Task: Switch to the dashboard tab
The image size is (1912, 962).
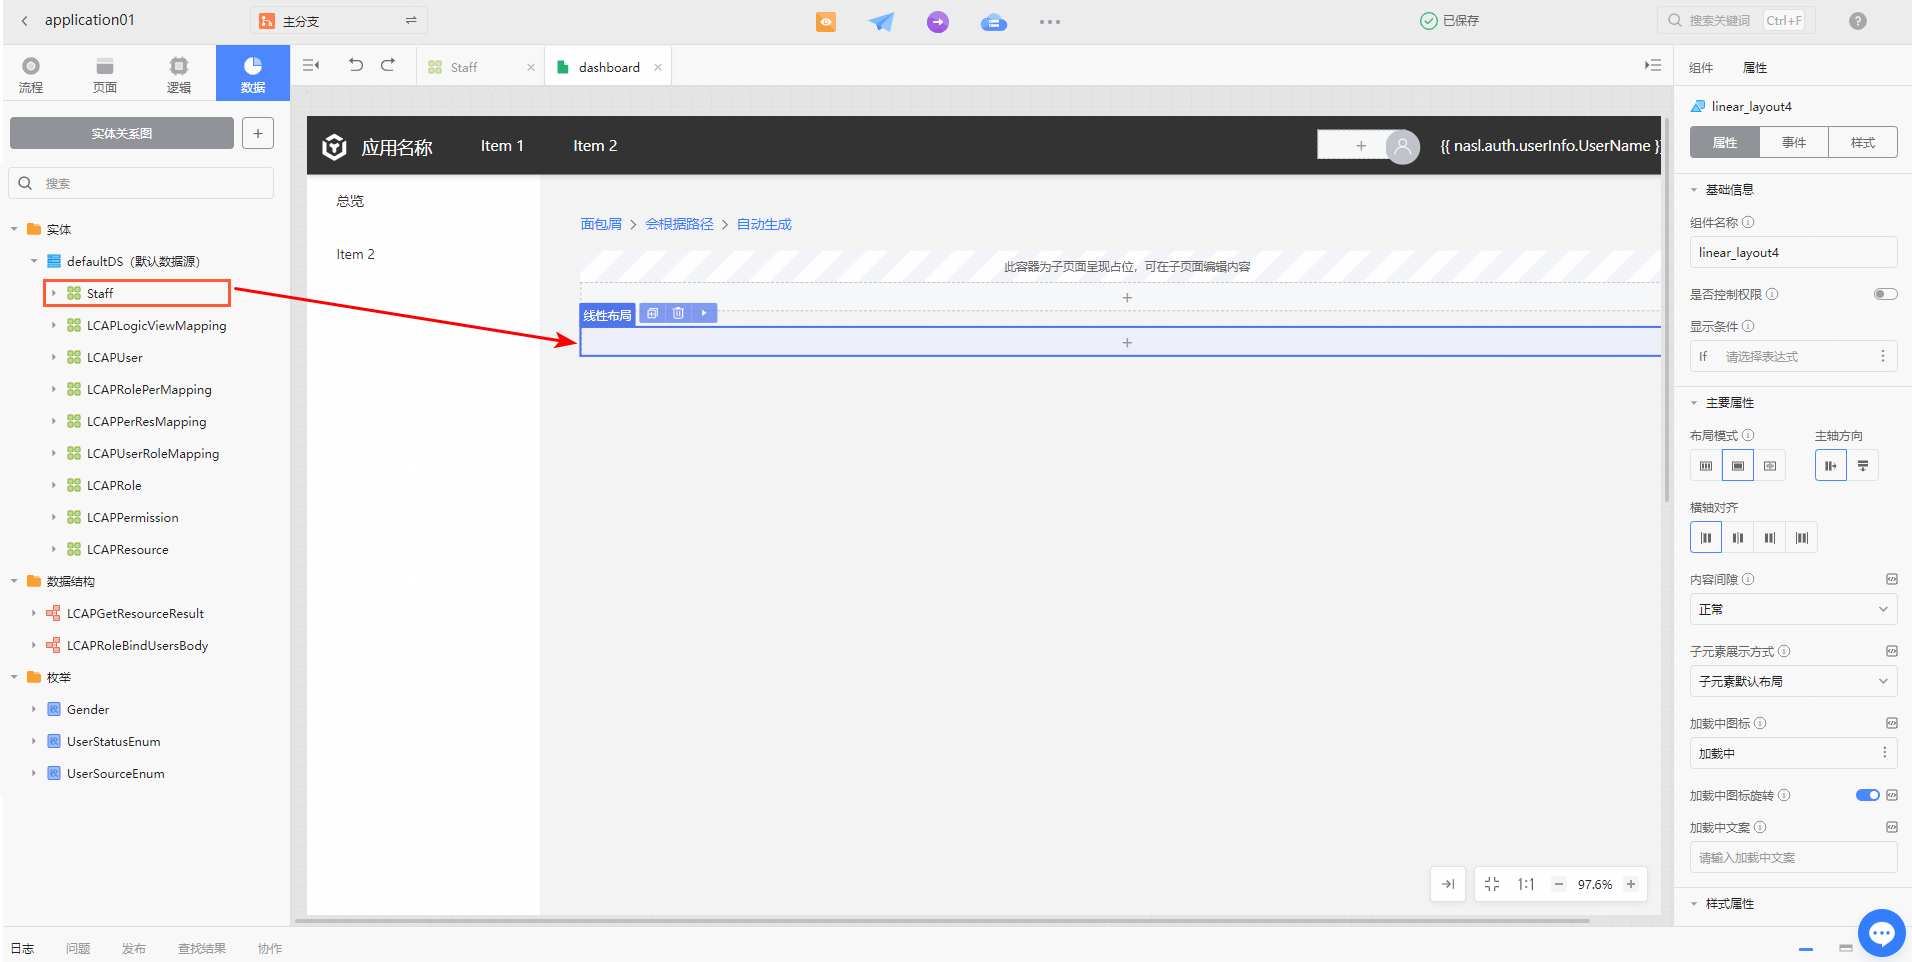Action: pyautogui.click(x=609, y=67)
